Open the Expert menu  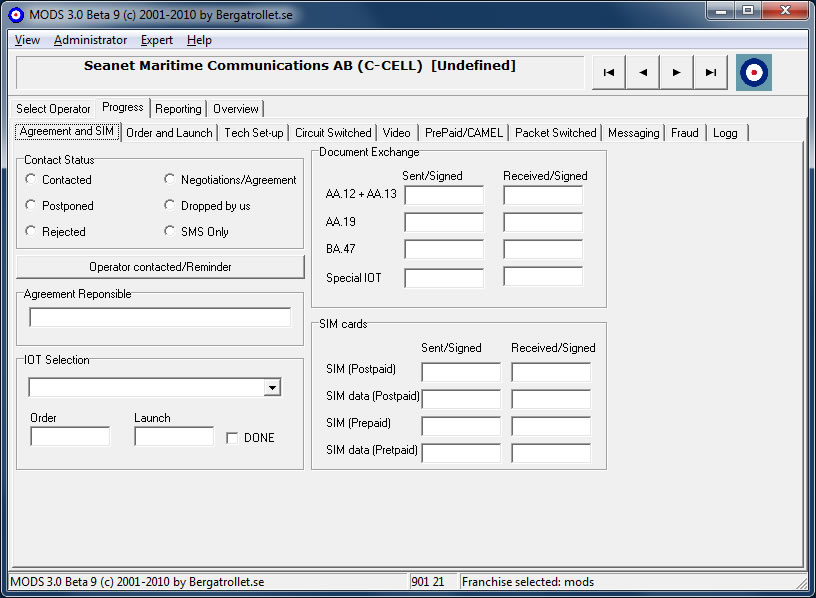click(x=156, y=40)
